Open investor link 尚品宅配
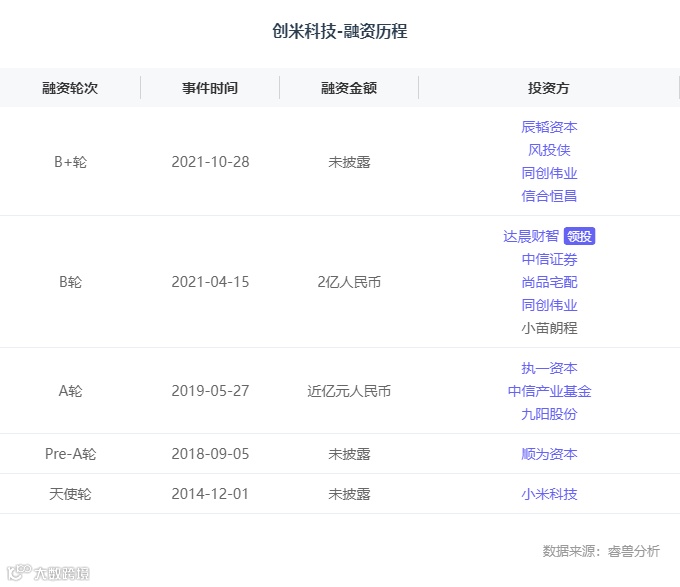 coord(549,282)
